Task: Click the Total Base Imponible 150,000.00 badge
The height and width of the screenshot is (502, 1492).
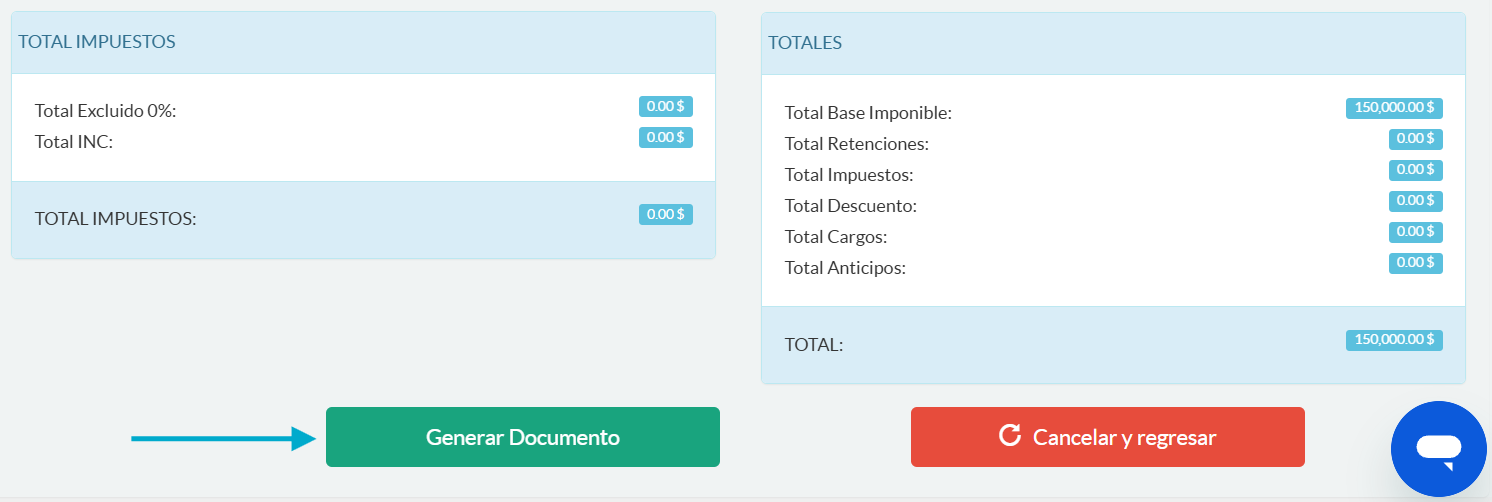Action: click(x=1394, y=108)
